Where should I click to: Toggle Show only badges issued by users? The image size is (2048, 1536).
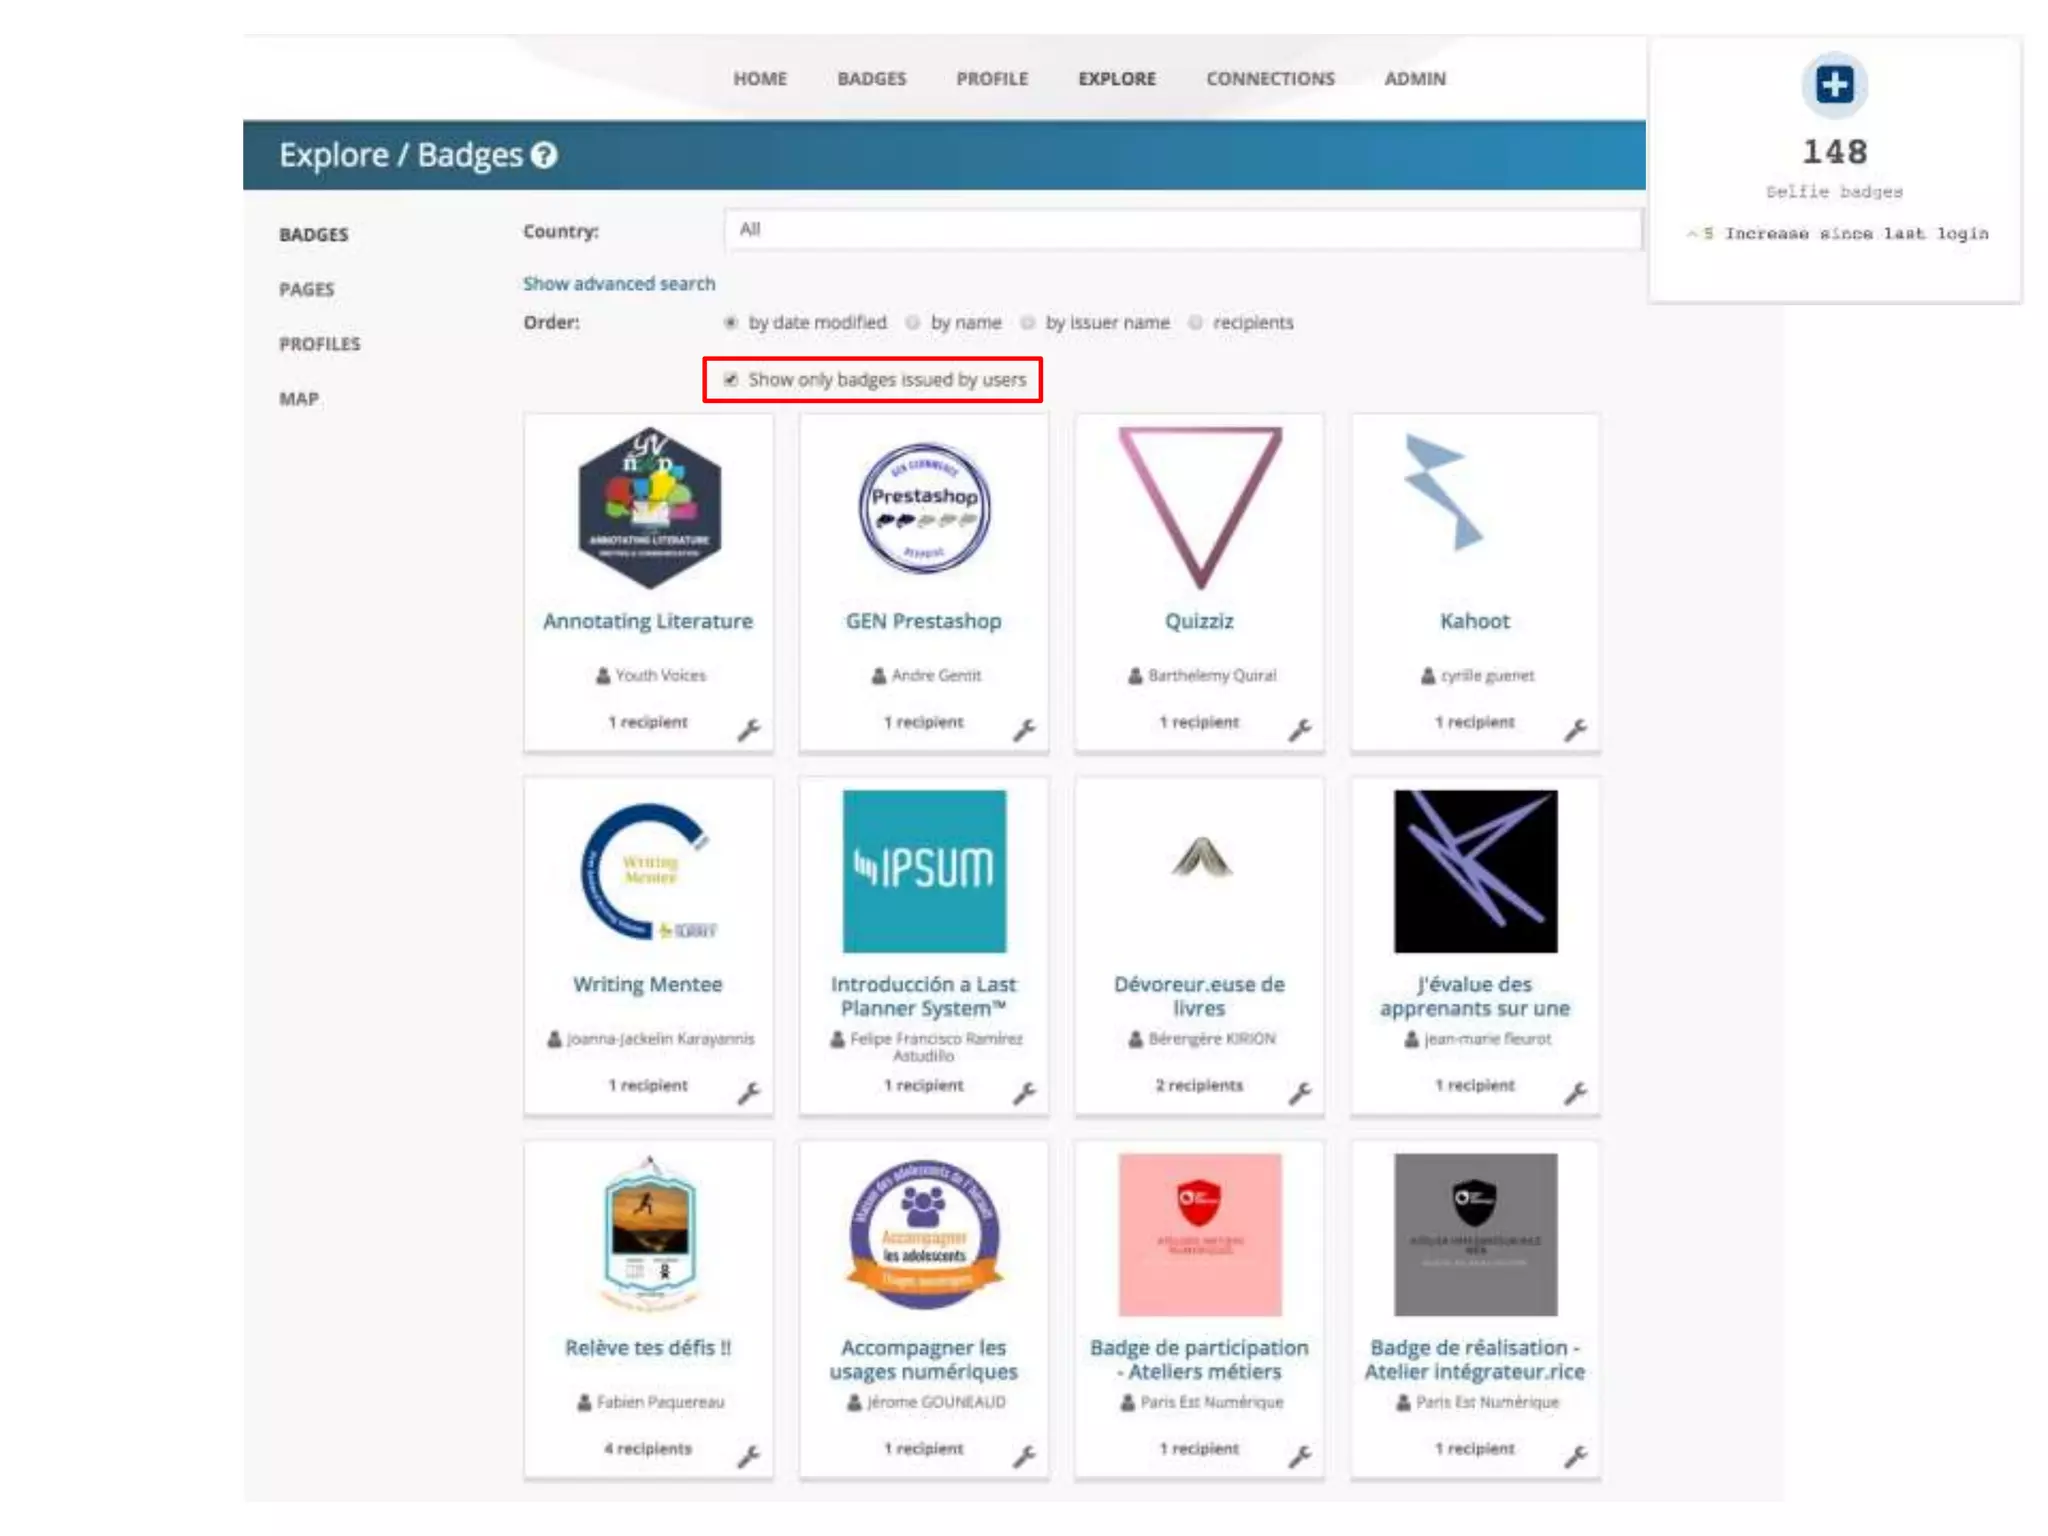(731, 380)
